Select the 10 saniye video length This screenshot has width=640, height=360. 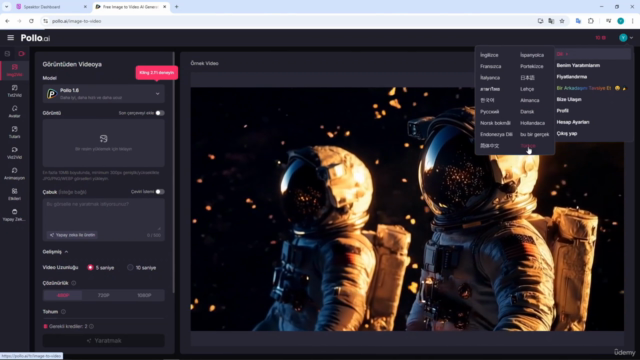142,268
